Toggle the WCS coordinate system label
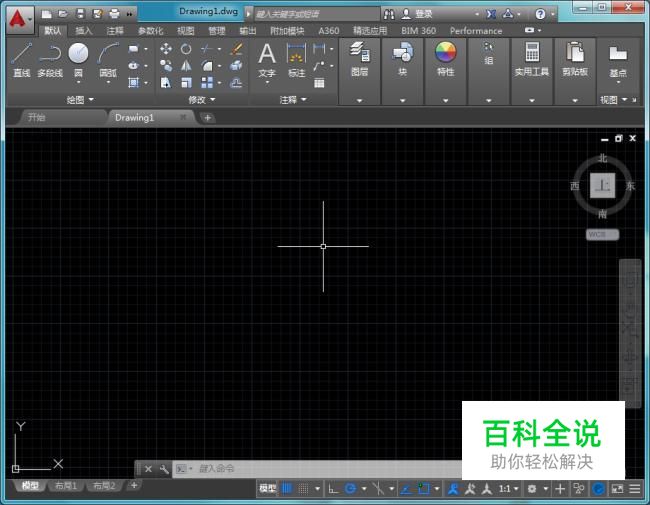The image size is (650, 505). pyautogui.click(x=601, y=234)
